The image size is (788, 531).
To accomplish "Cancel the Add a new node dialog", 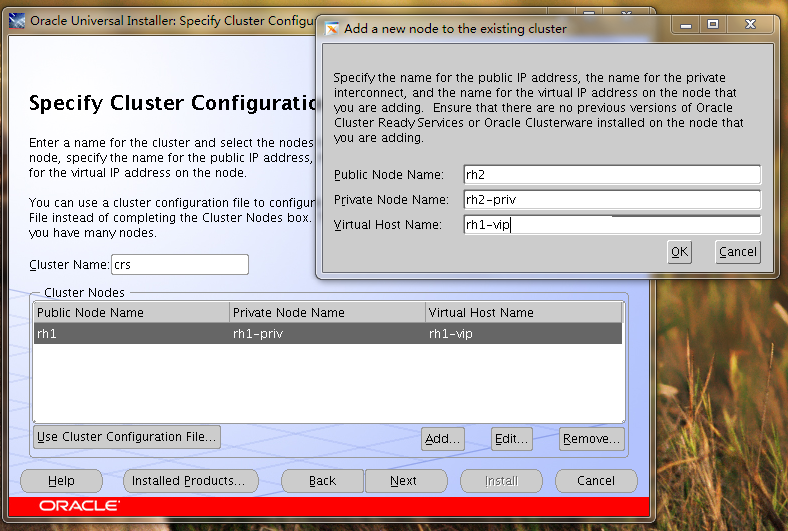I will tap(738, 252).
